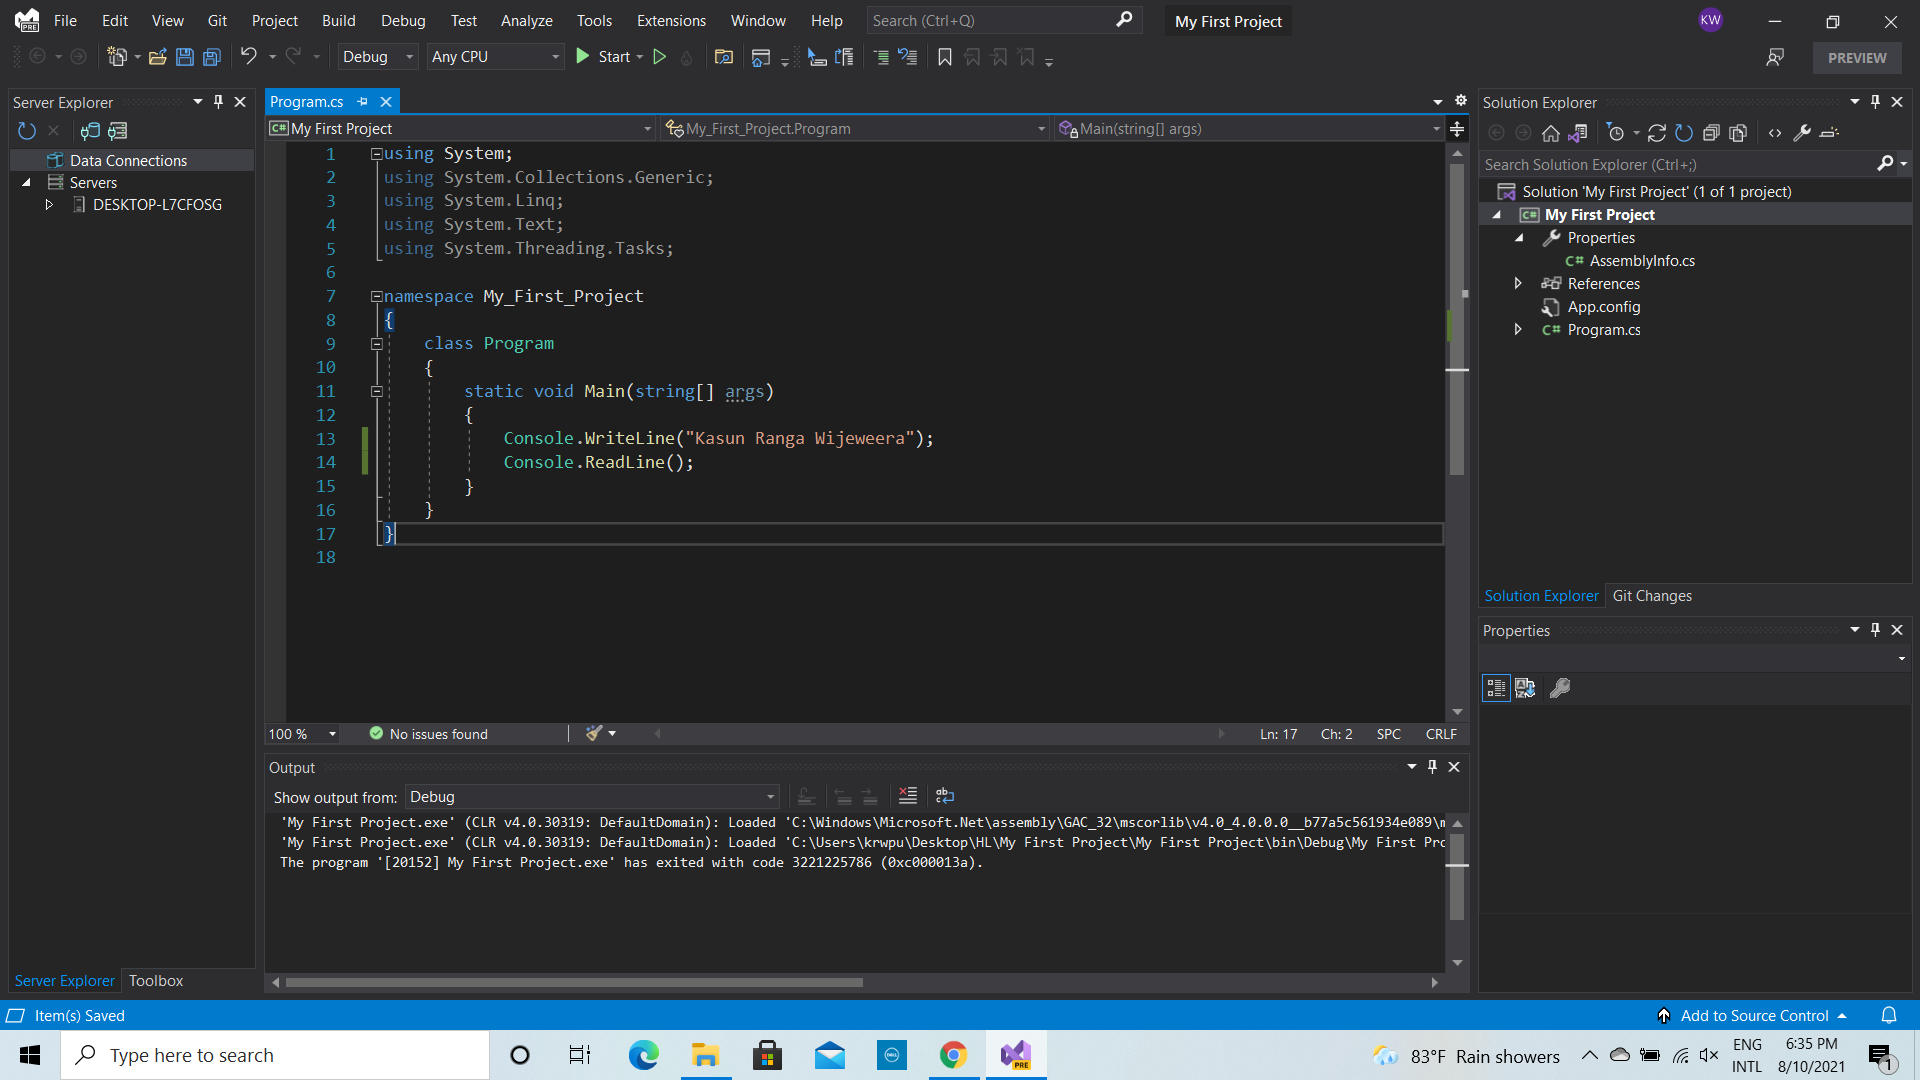
Task: Open Properties via the wrench icon
Action: point(1801,132)
